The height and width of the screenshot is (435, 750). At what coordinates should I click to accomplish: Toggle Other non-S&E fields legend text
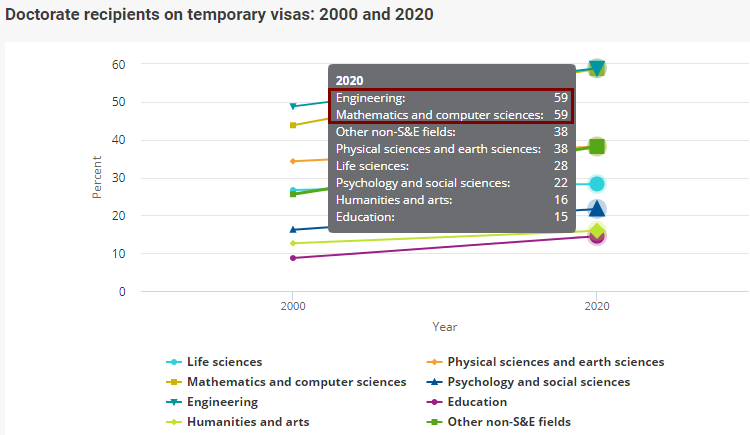click(509, 422)
